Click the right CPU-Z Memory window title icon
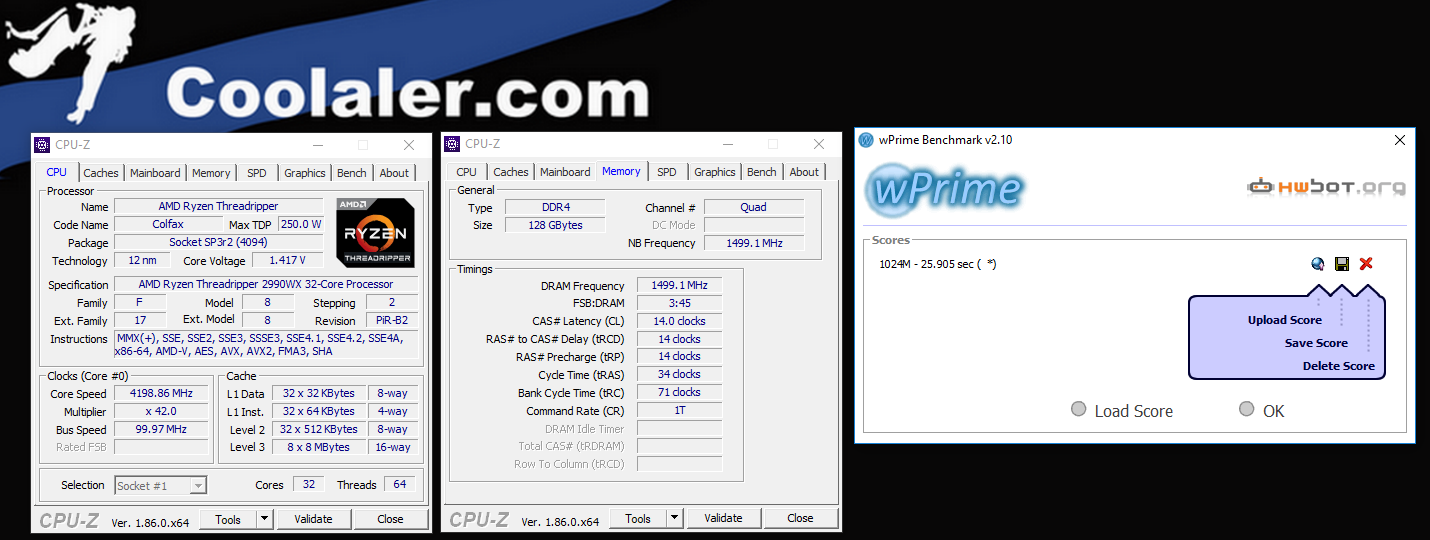The width and height of the screenshot is (1430, 540). tap(452, 144)
